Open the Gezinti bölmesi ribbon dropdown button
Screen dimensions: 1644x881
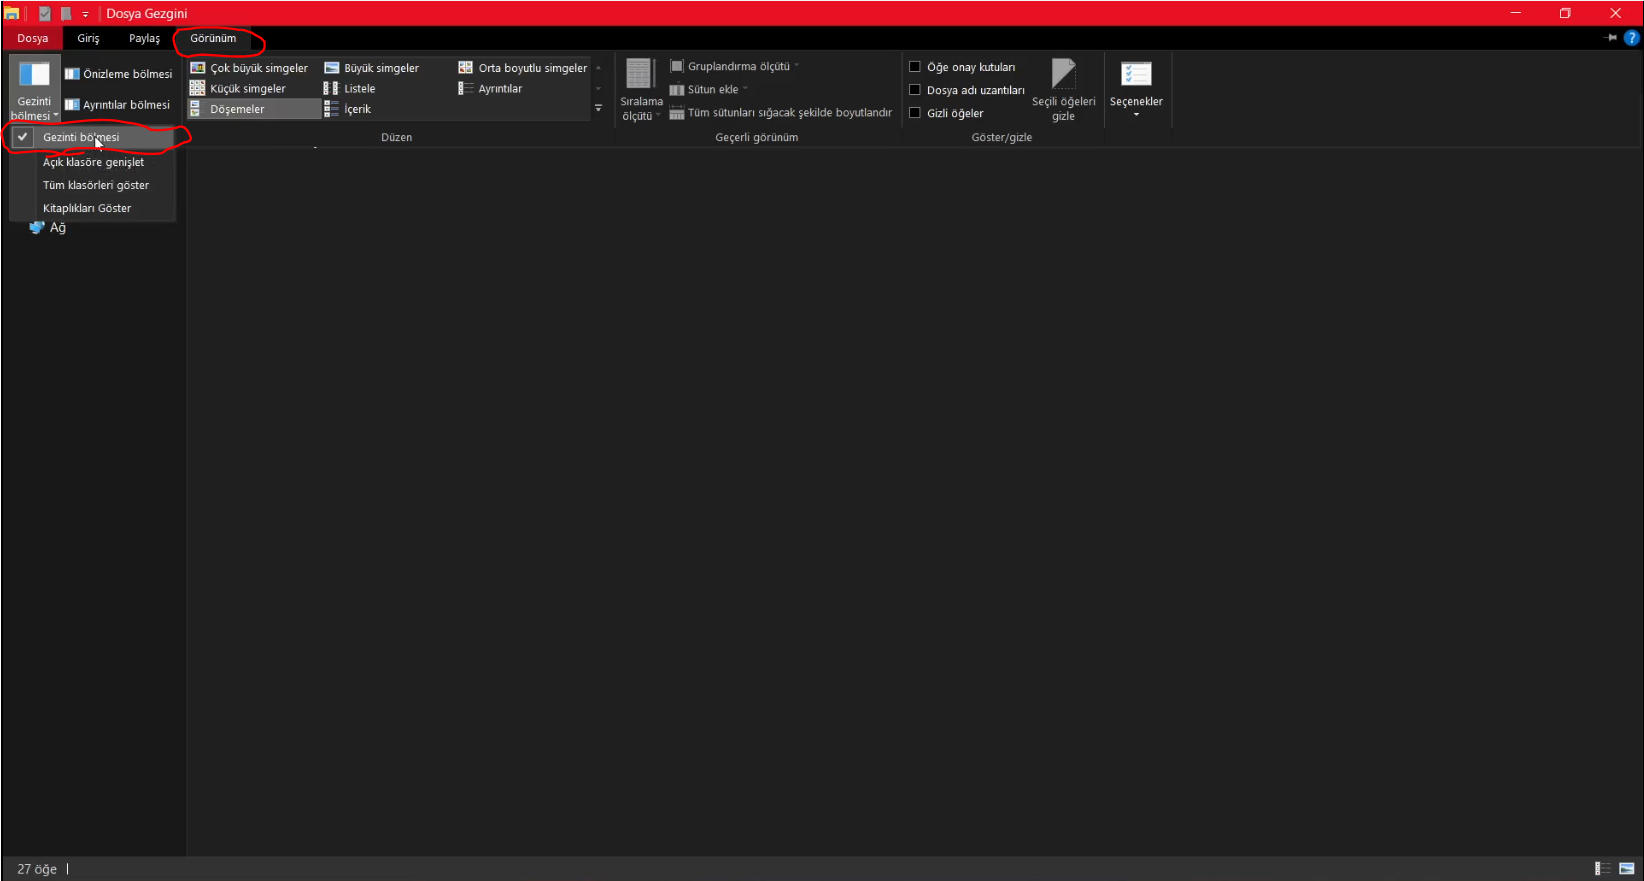(34, 89)
